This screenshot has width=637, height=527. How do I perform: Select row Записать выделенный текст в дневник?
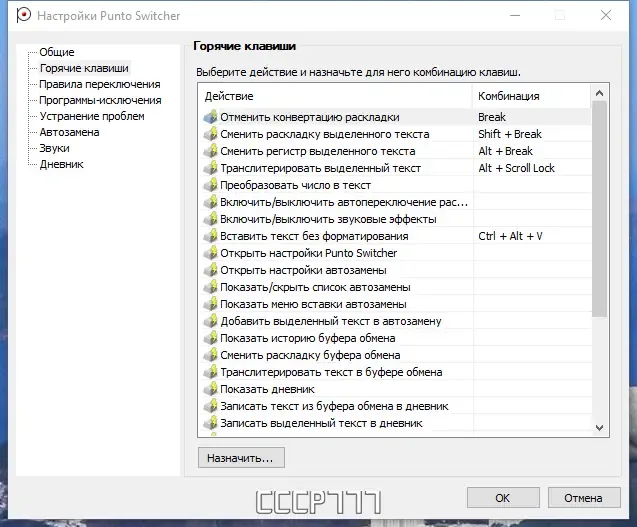(x=395, y=423)
